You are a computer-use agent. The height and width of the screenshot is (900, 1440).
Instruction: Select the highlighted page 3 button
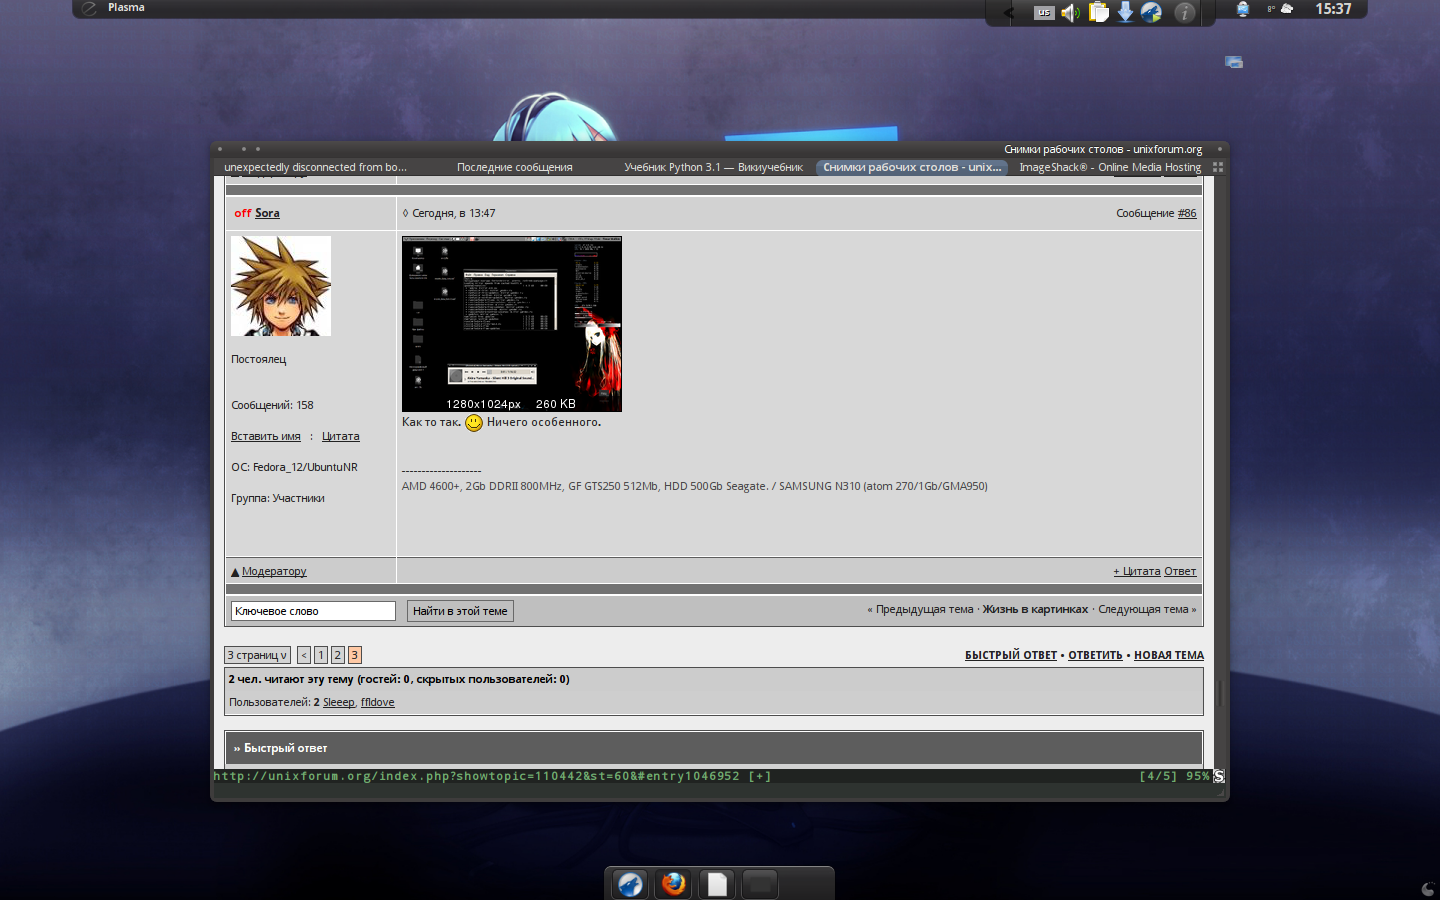click(355, 655)
